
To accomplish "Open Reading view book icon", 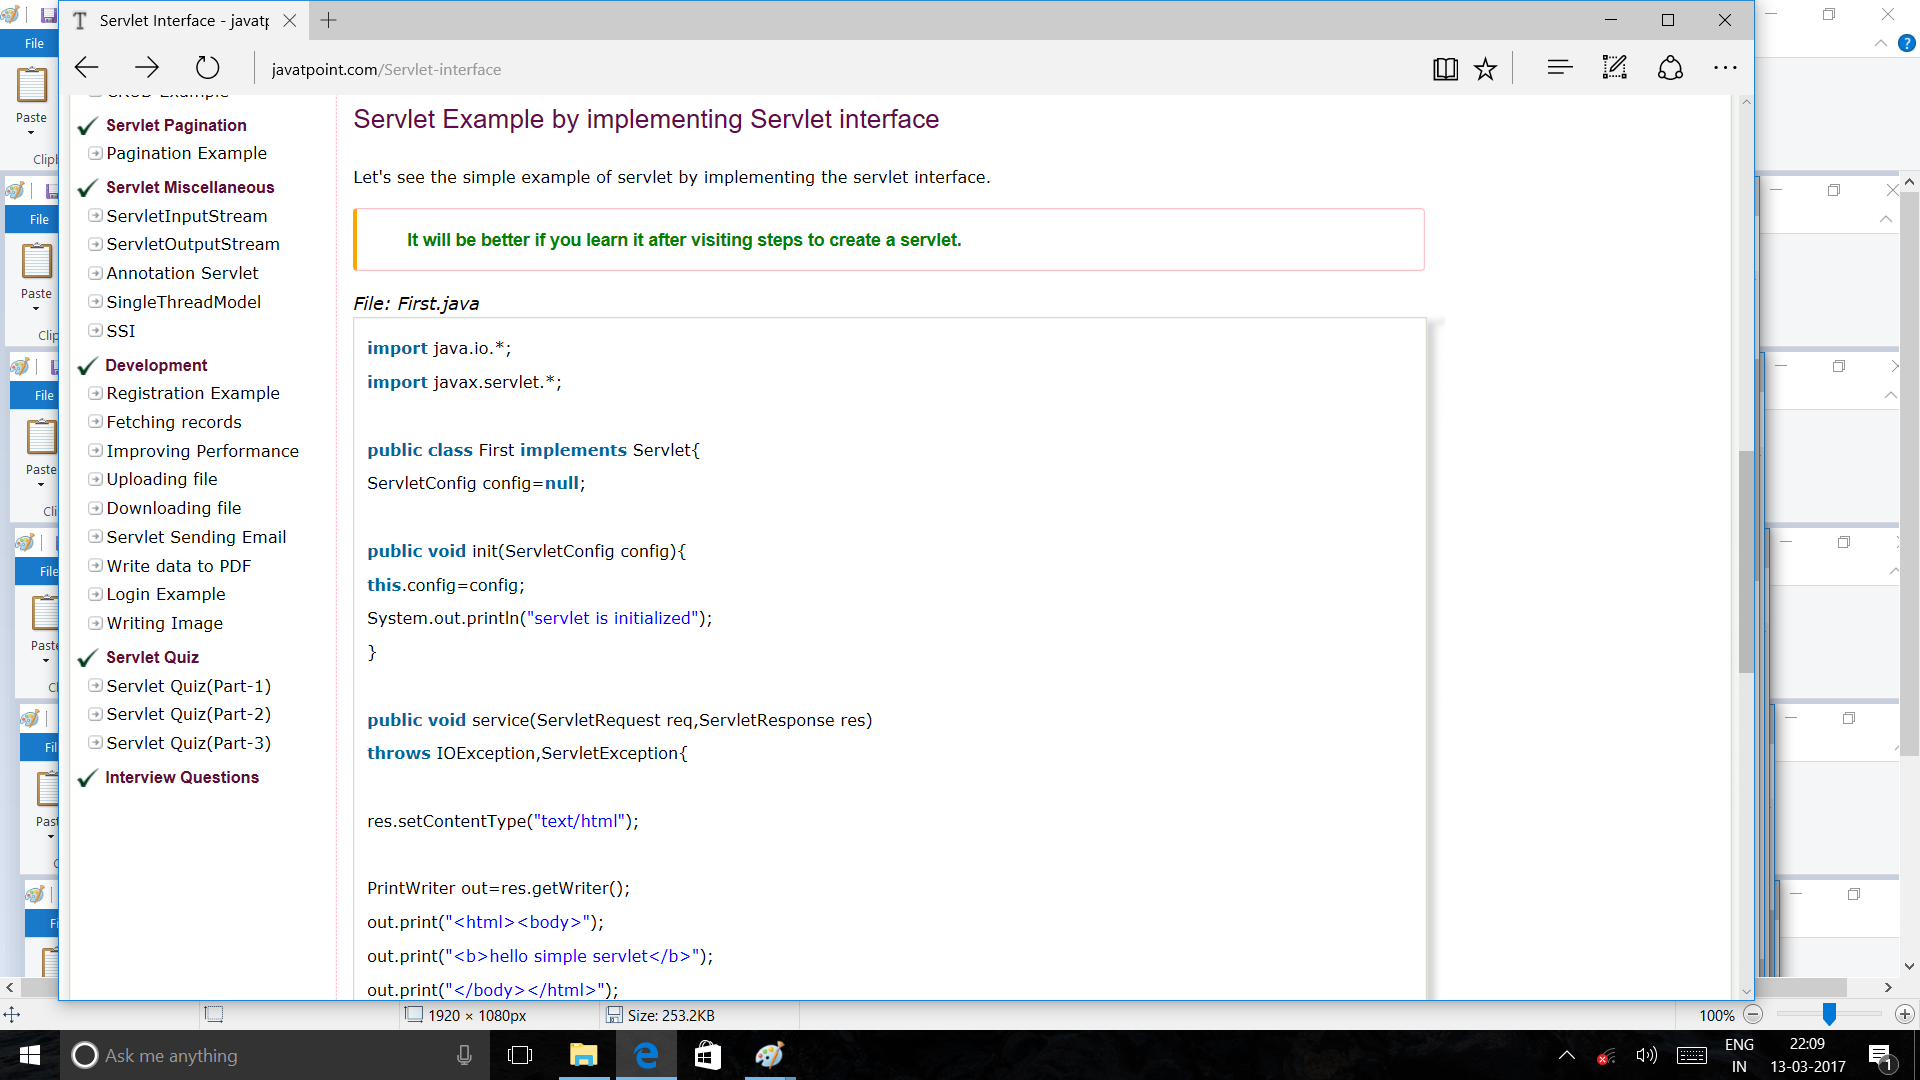I will coord(1445,68).
